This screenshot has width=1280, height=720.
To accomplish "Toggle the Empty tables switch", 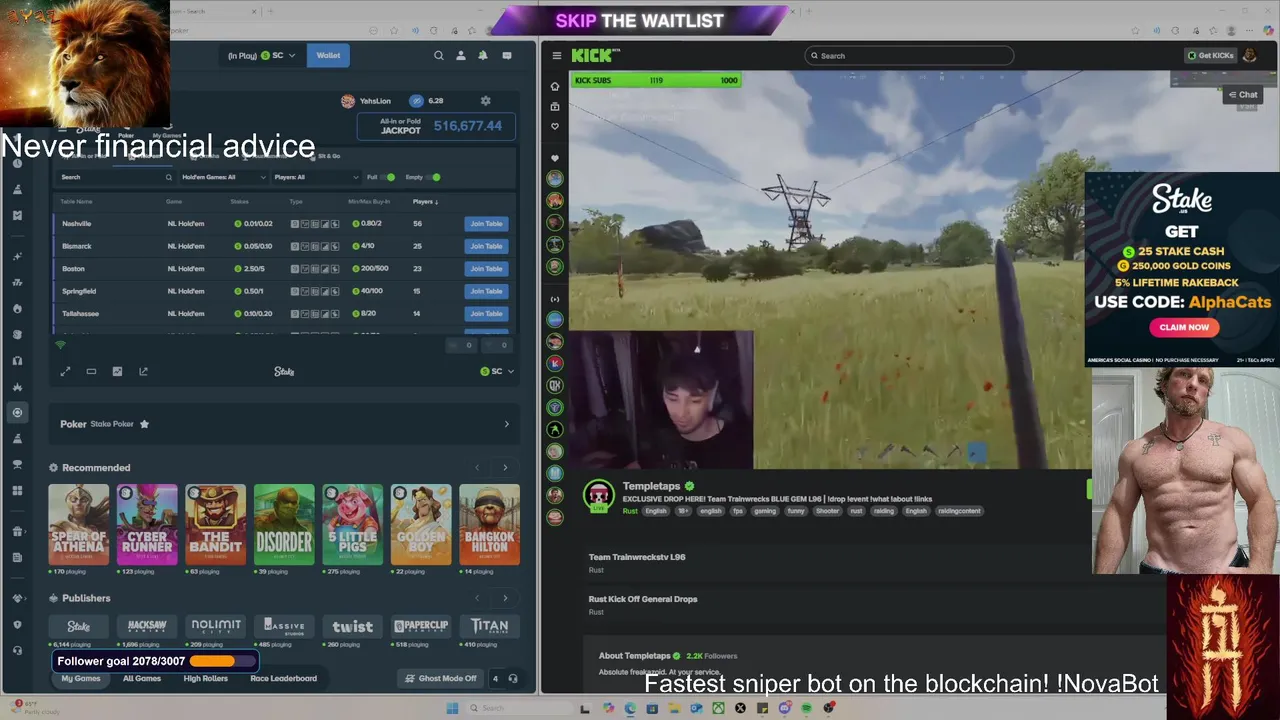I will point(435,177).
